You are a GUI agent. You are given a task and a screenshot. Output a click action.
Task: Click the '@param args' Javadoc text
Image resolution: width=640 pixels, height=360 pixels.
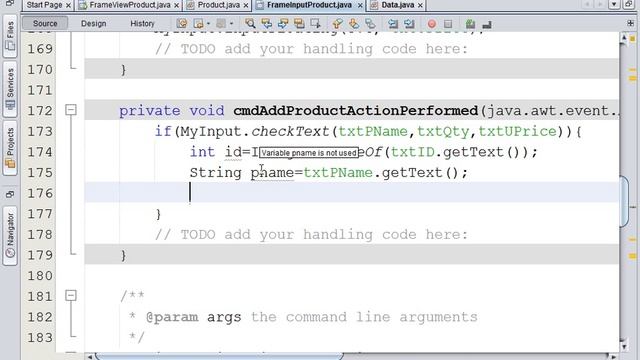coord(193,317)
